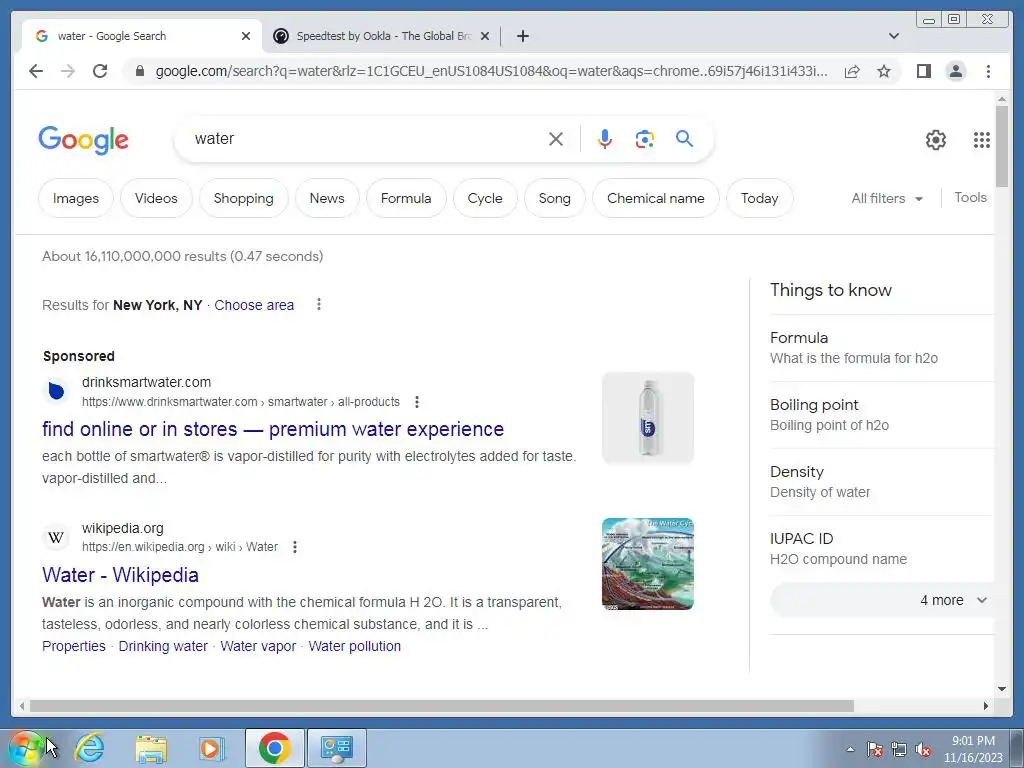This screenshot has height=768, width=1024.
Task: Select the Today filter chip
Action: point(760,198)
